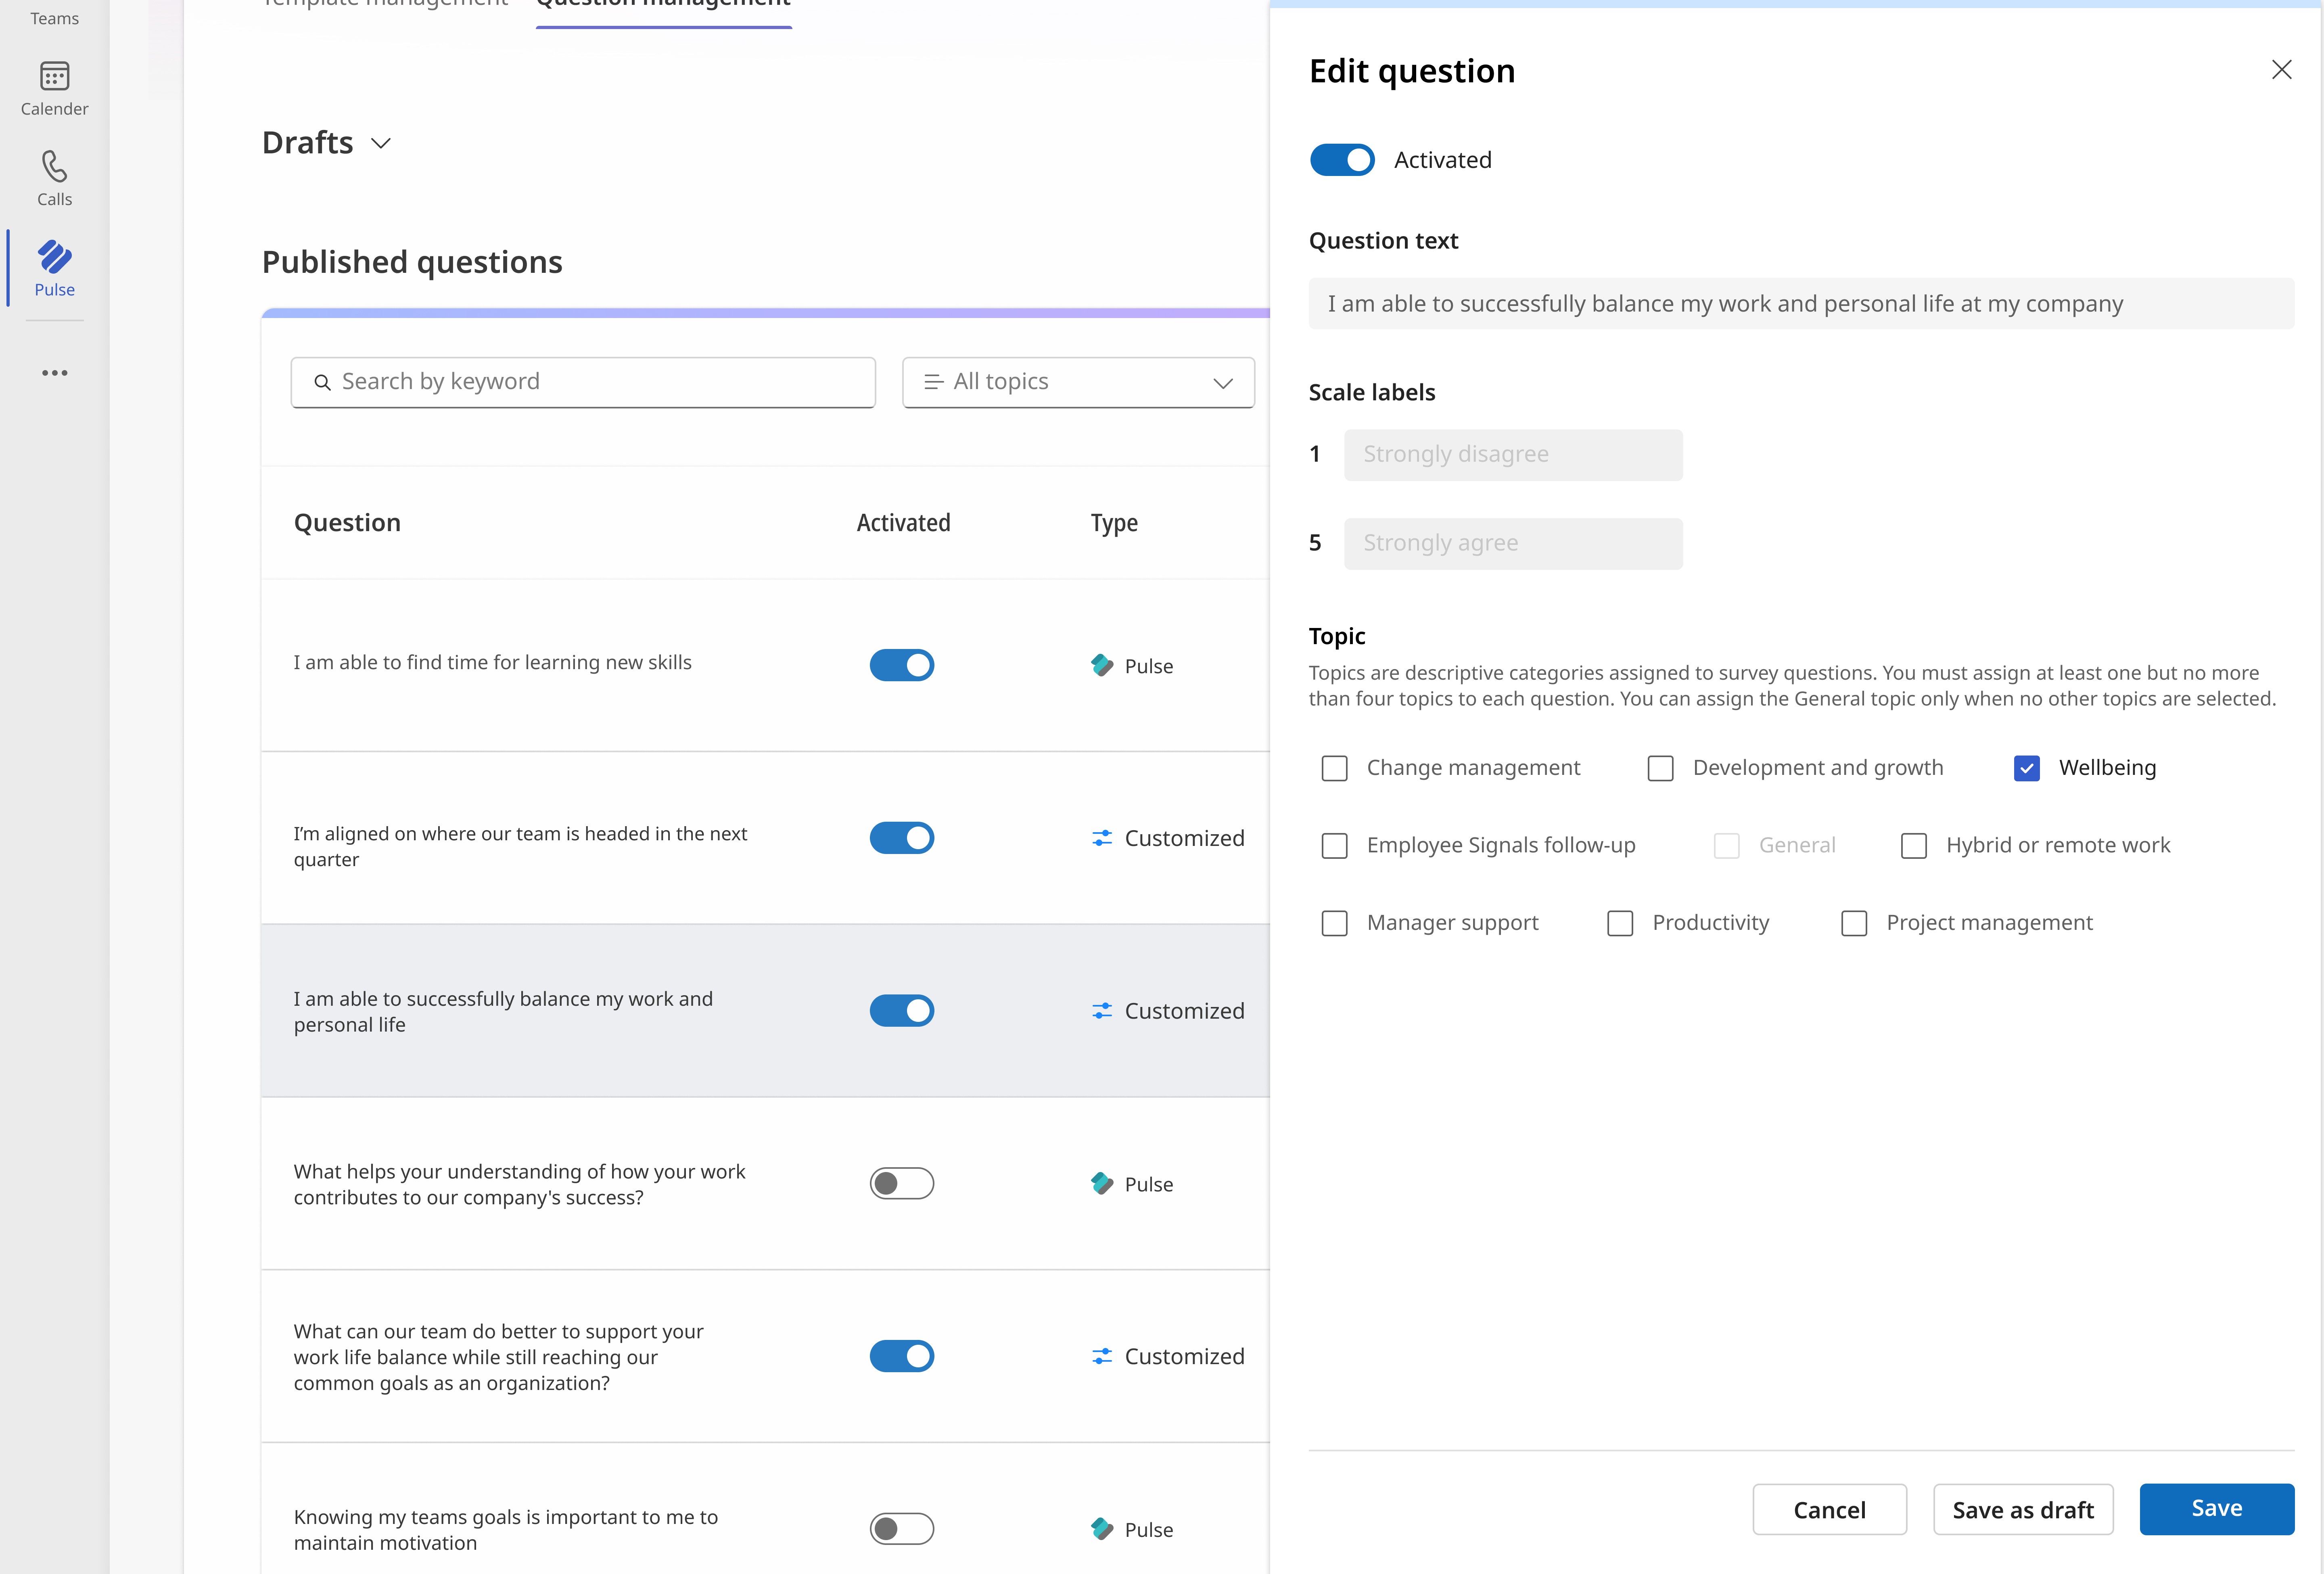This screenshot has width=2324, height=1574.
Task: Click the Pulse type icon on learning skills row
Action: tap(1101, 665)
